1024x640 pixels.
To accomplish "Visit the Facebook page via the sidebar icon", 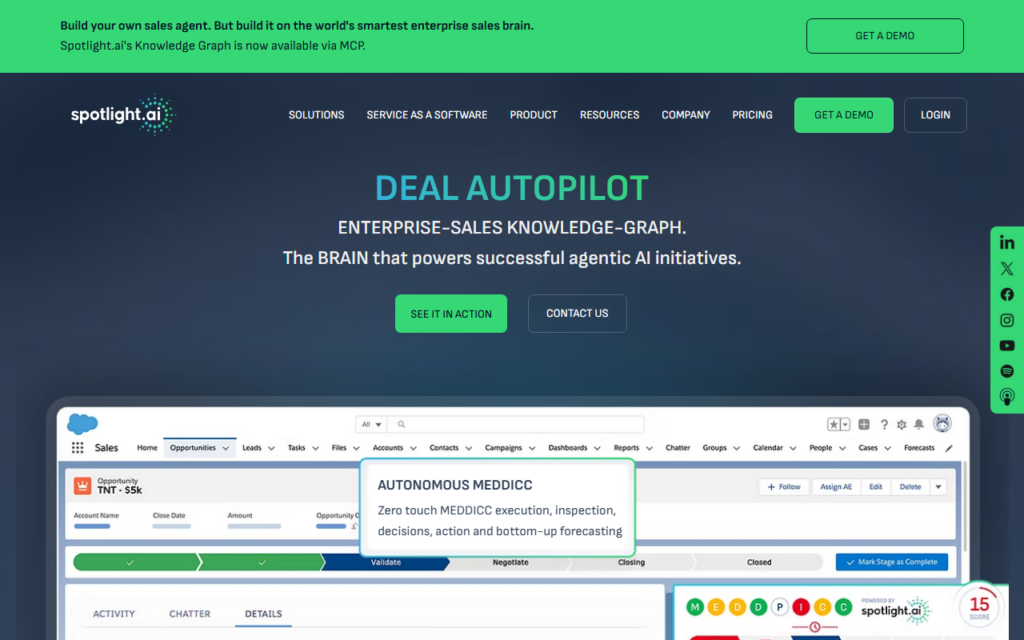I will [1006, 295].
